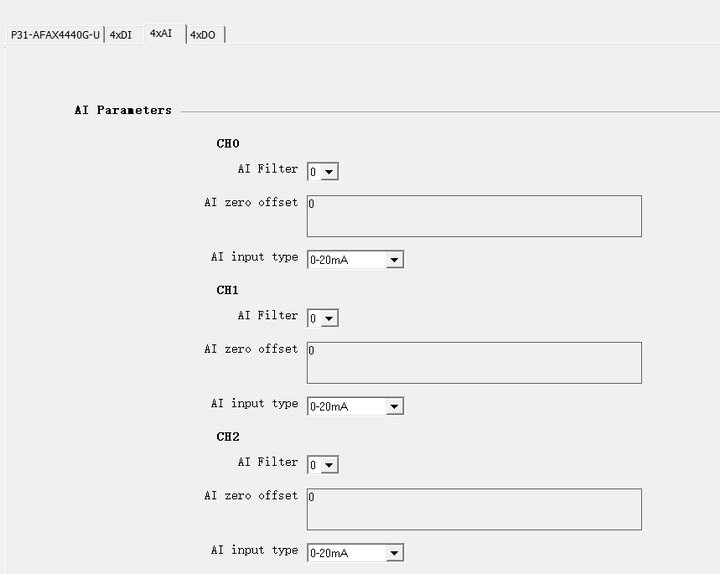Screen dimensions: 720x574
Task: Go to the 4xDO tab
Action: click(x=202, y=35)
